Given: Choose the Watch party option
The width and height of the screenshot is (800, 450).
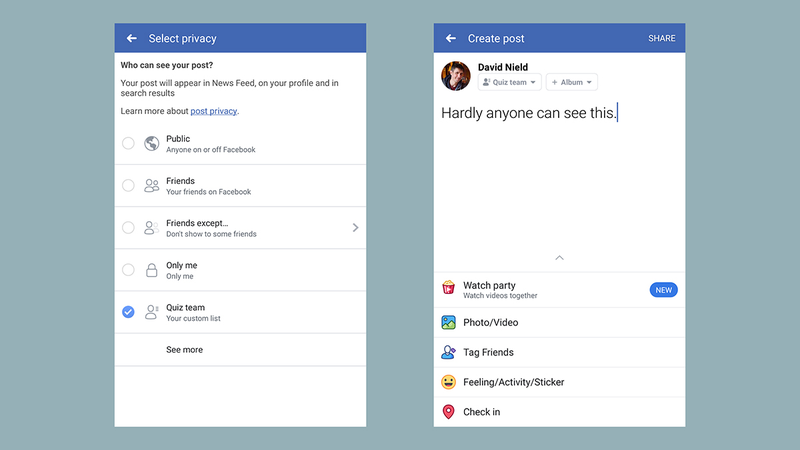Looking at the screenshot, I should click(559, 290).
